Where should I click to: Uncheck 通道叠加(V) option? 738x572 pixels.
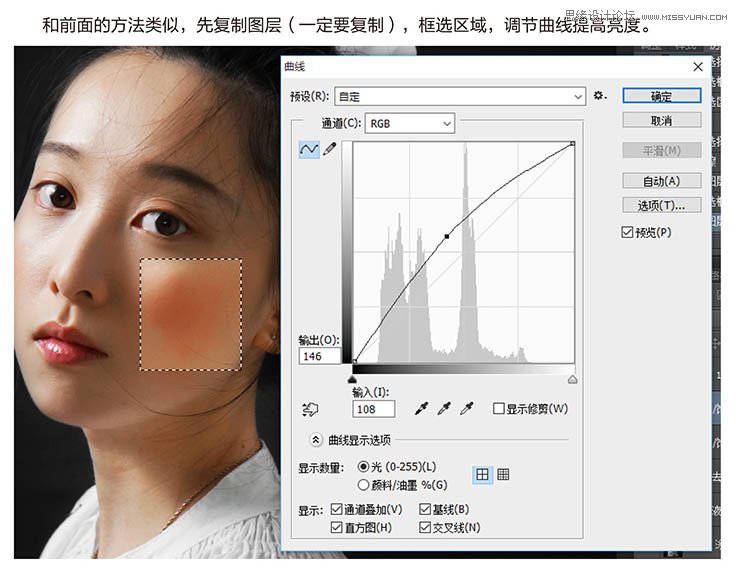(336, 509)
